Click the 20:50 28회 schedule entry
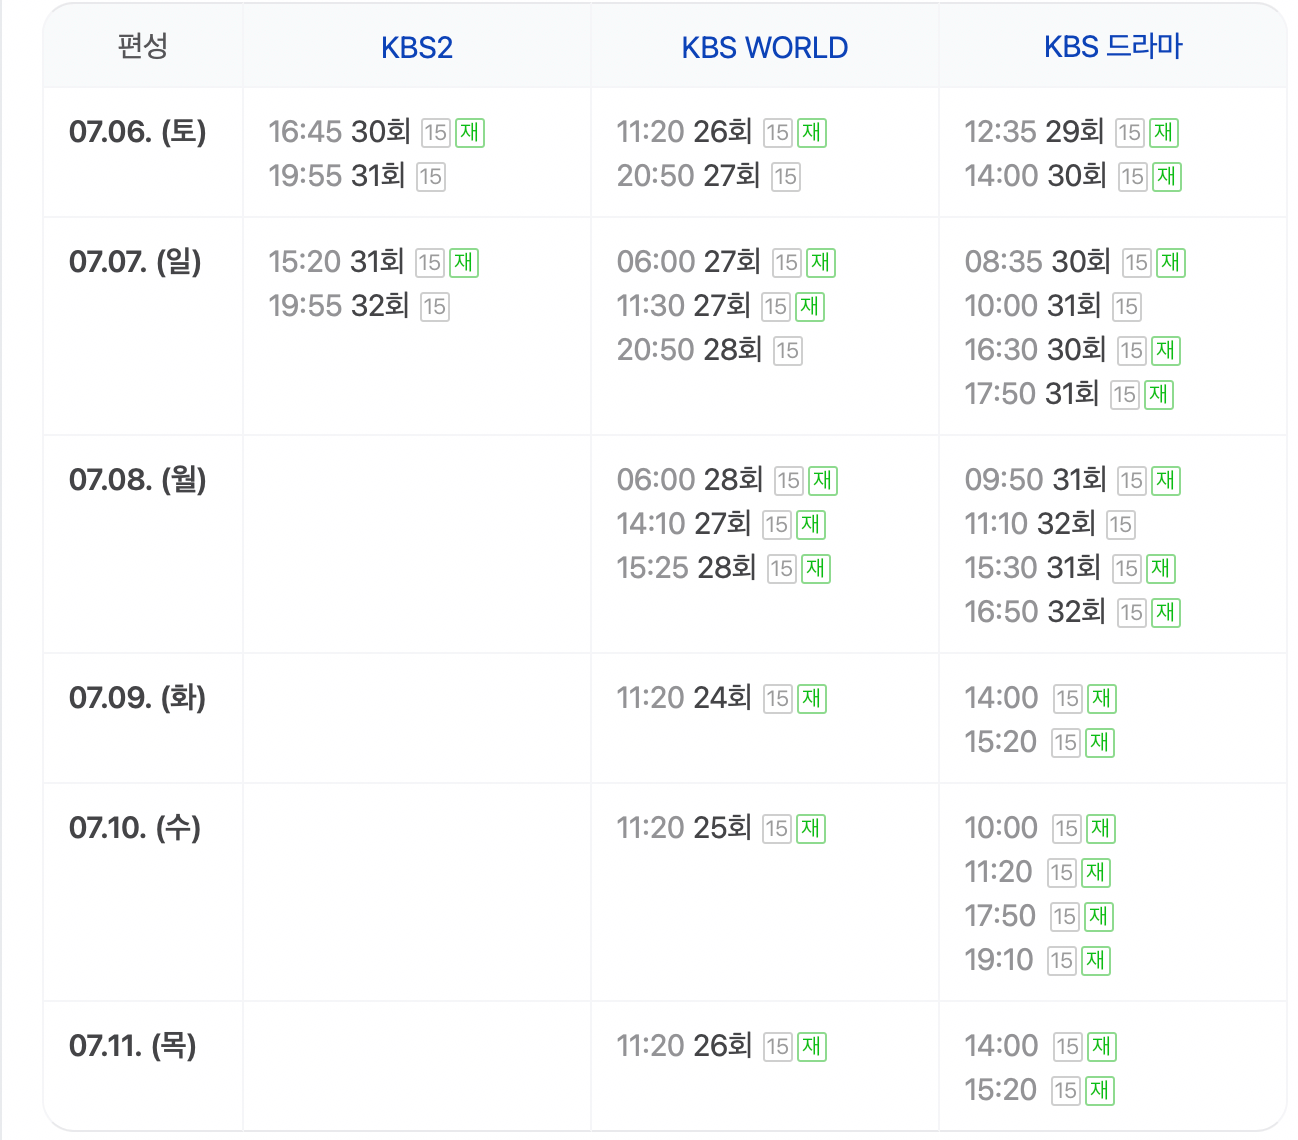The image size is (1298, 1140). pos(690,350)
